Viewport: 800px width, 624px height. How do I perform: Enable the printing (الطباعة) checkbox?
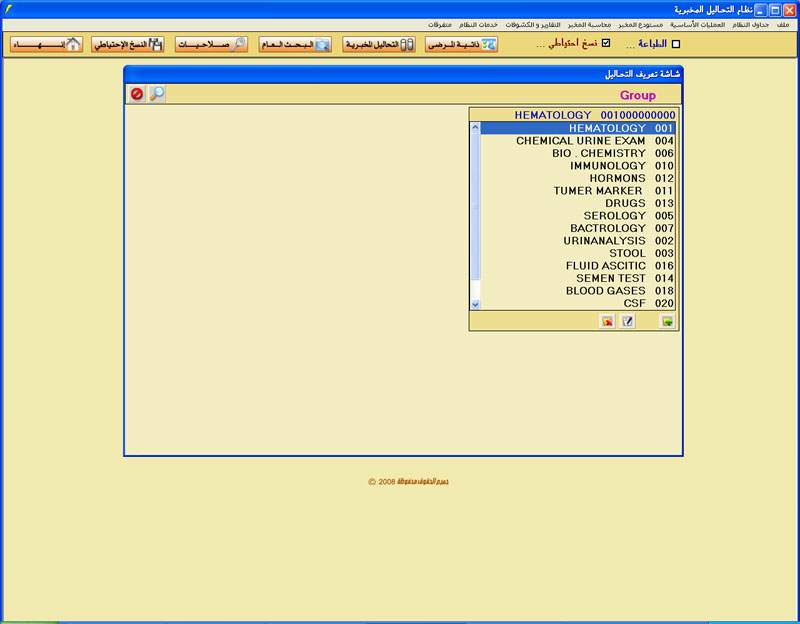[675, 44]
